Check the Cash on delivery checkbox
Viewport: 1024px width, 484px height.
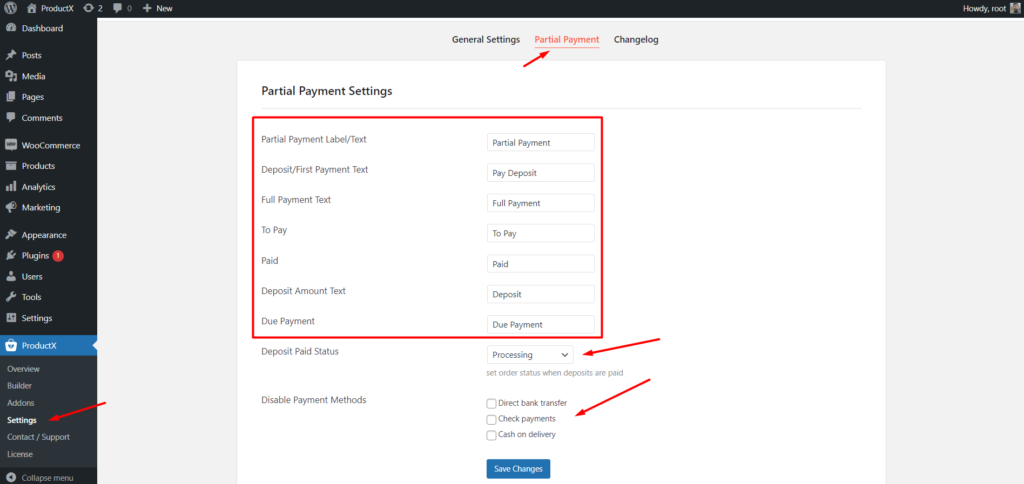pos(491,435)
